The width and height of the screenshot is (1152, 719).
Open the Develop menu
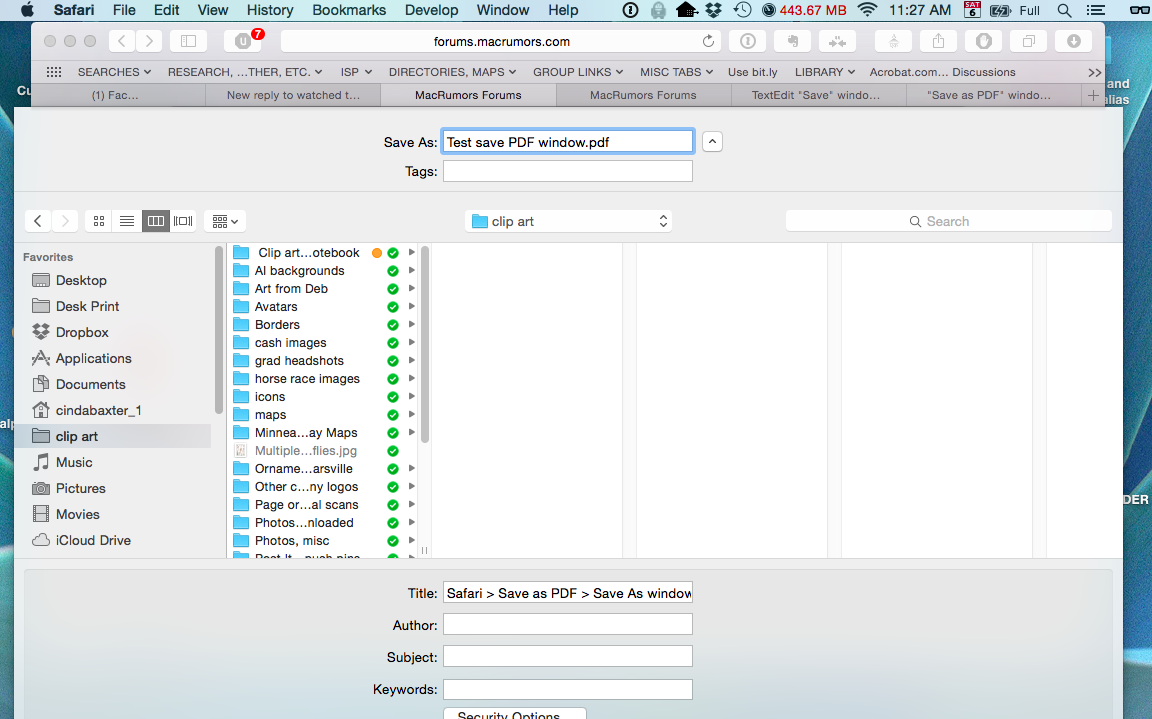[x=431, y=10]
